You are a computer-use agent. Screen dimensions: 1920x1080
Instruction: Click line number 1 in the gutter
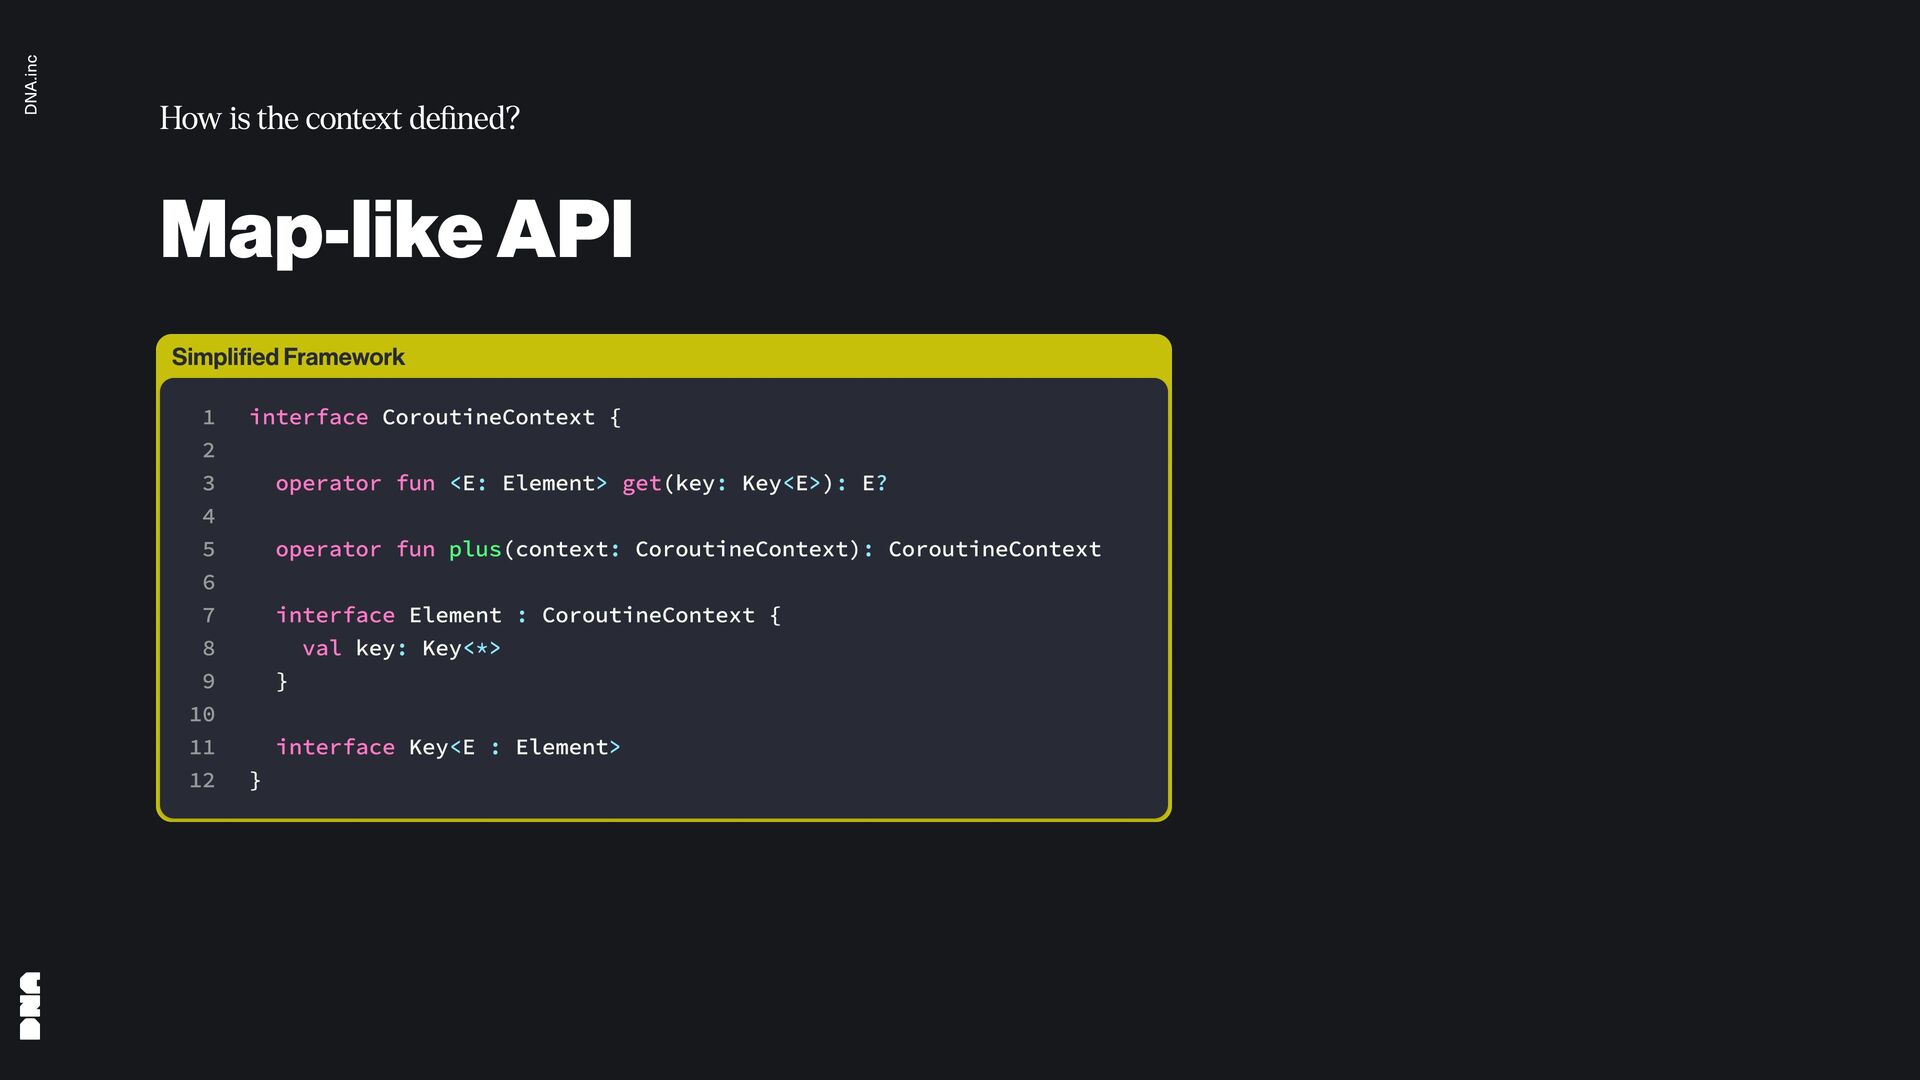pyautogui.click(x=208, y=418)
